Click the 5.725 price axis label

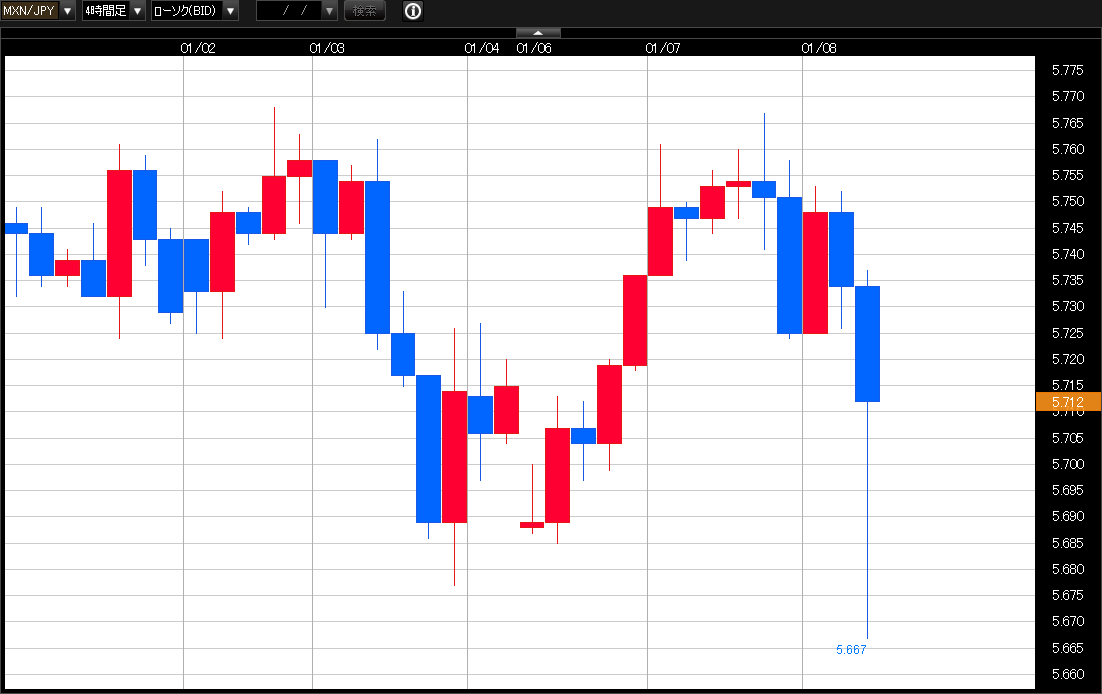[1068, 333]
